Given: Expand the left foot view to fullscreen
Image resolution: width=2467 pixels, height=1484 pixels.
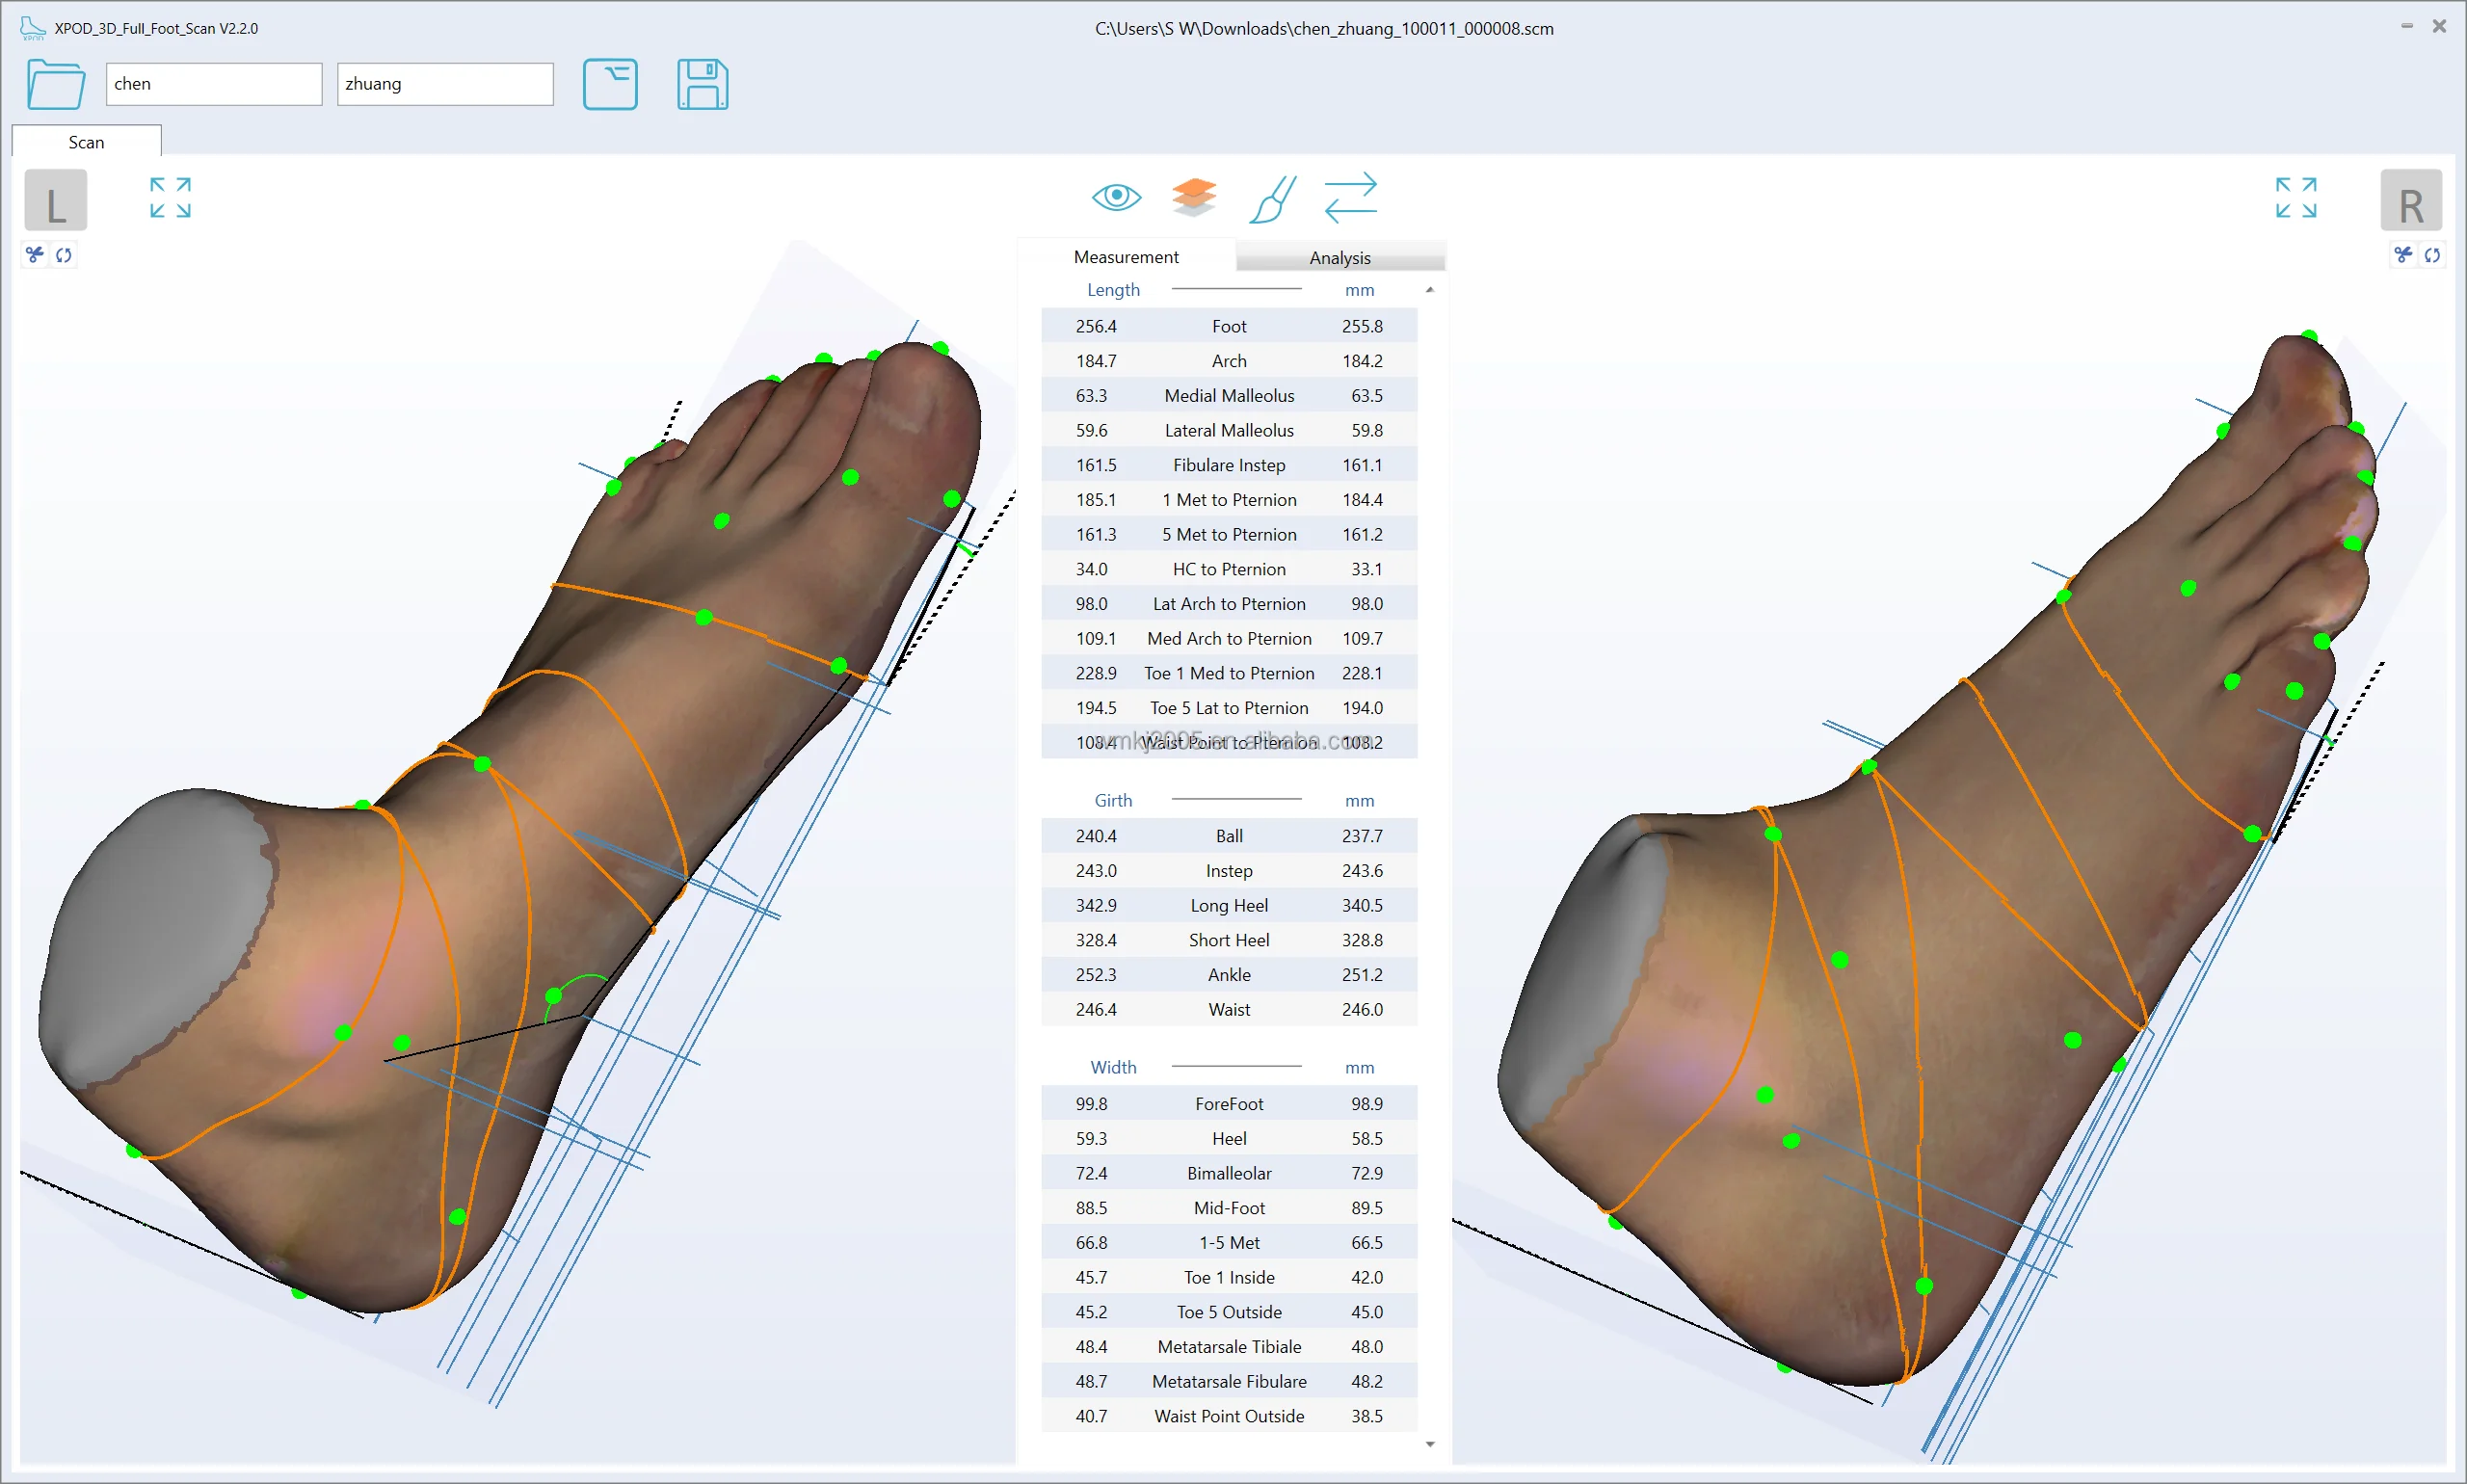Looking at the screenshot, I should pyautogui.click(x=169, y=197).
